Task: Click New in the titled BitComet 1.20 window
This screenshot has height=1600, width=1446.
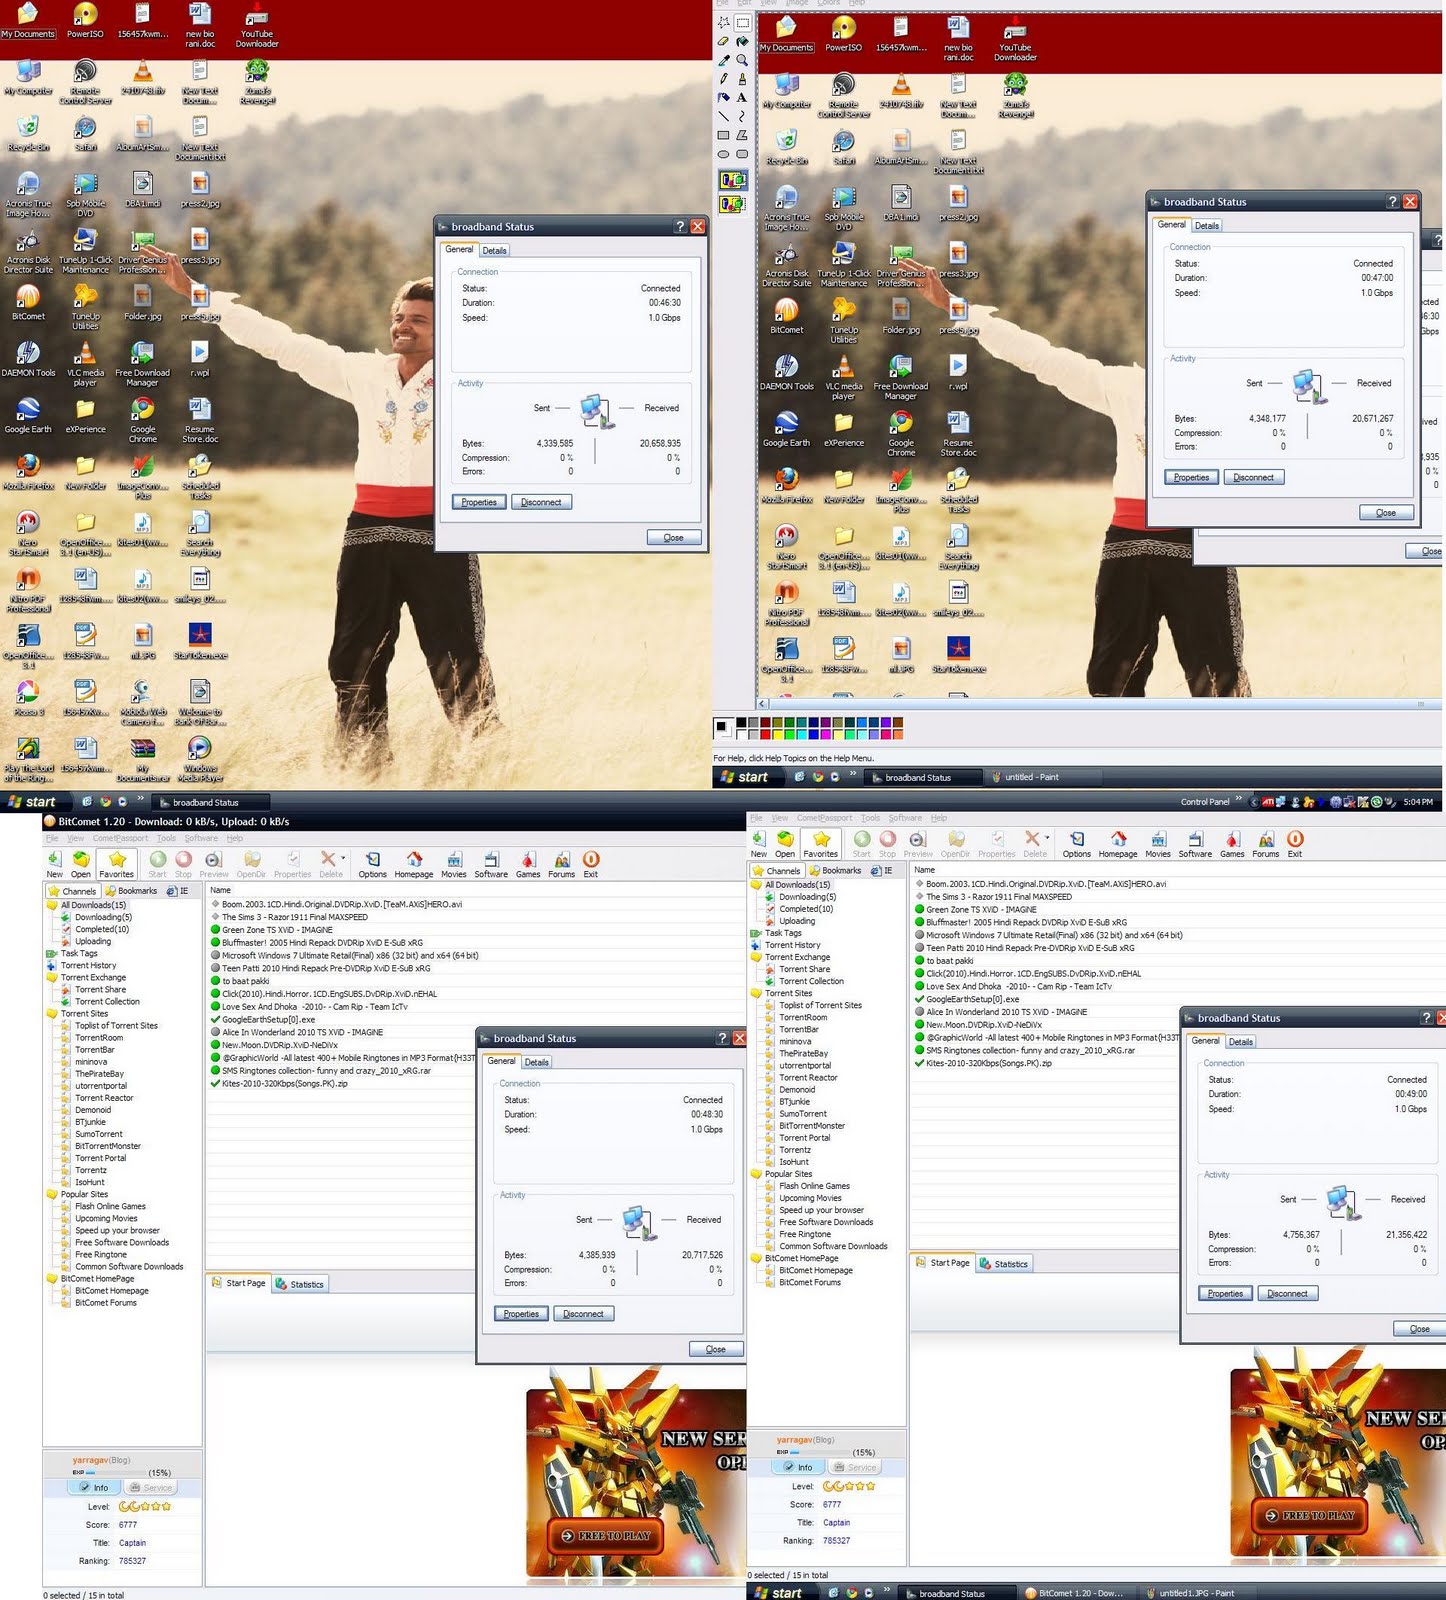Action: (x=55, y=864)
